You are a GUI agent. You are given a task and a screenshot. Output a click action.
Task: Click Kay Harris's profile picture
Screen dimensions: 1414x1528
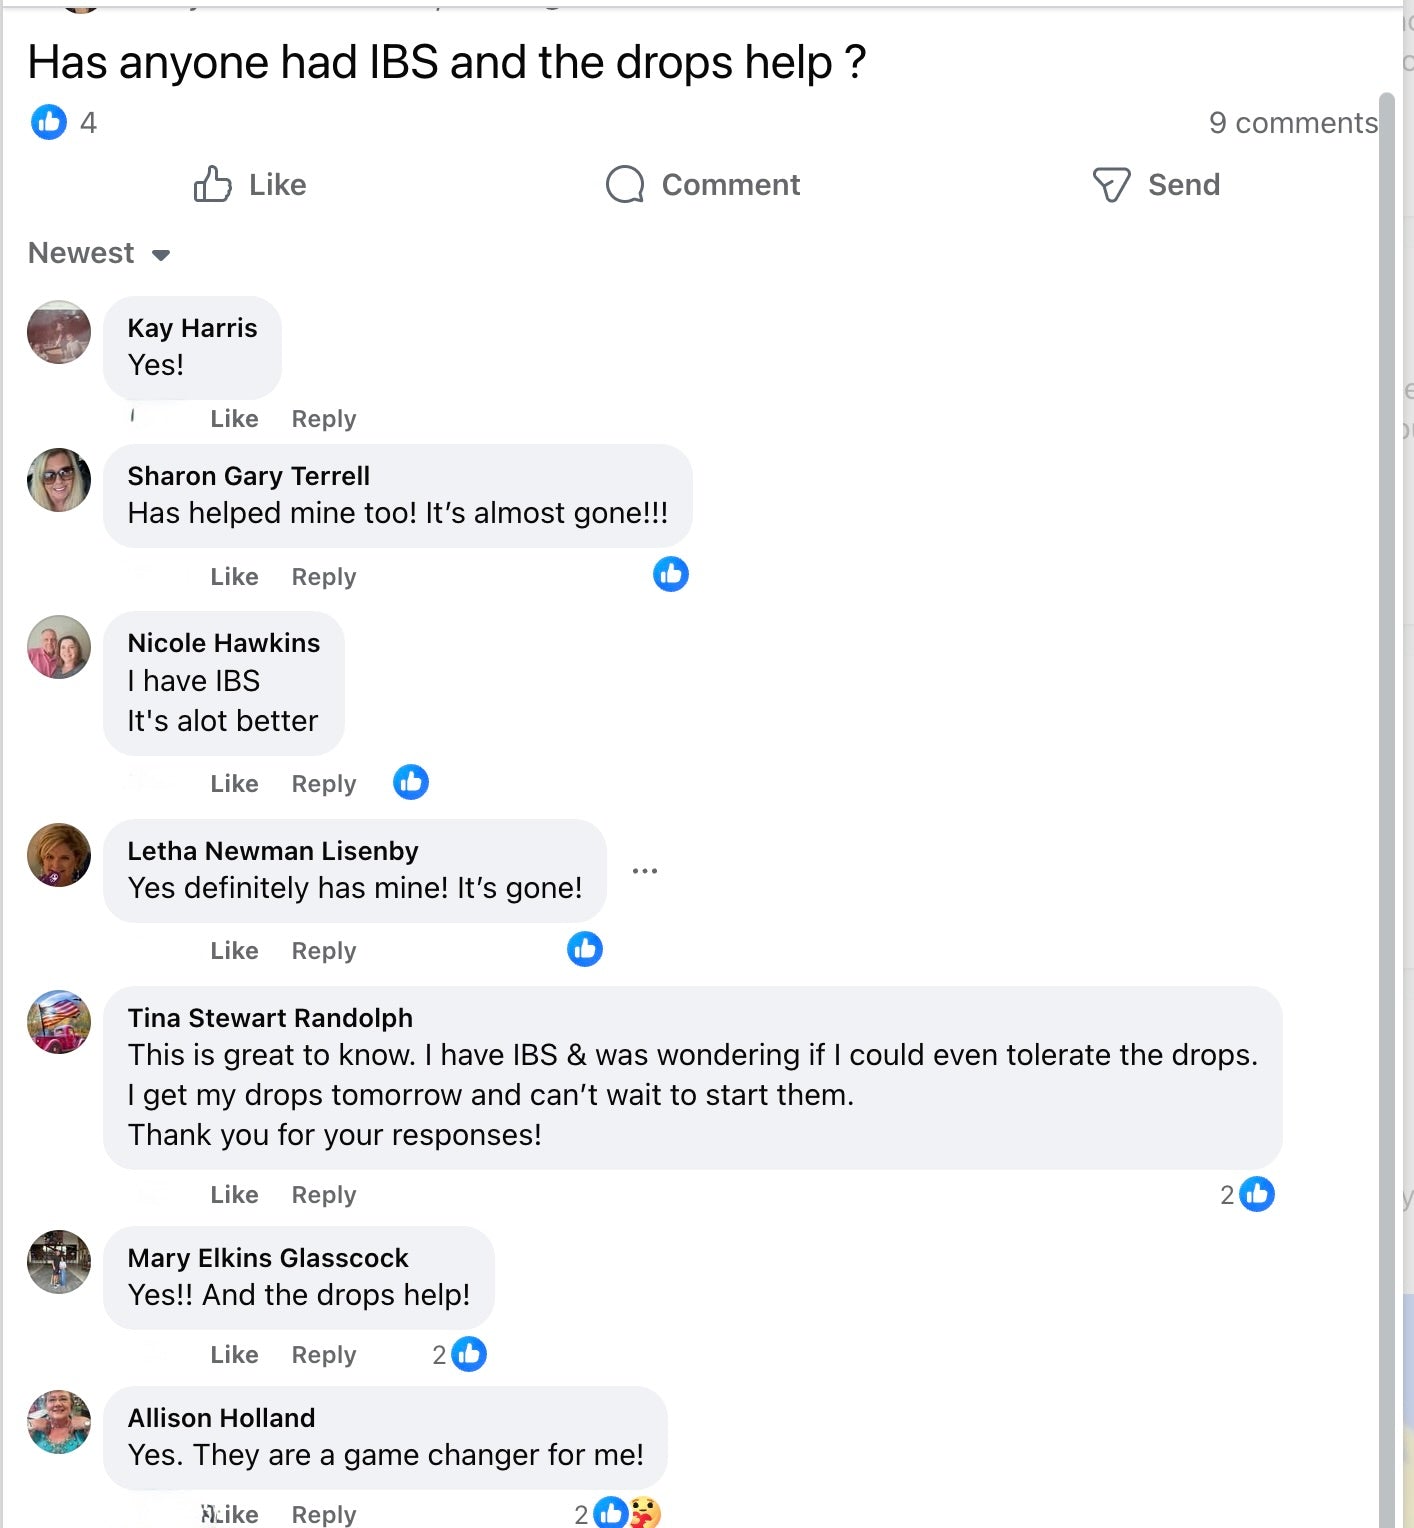pos(59,332)
